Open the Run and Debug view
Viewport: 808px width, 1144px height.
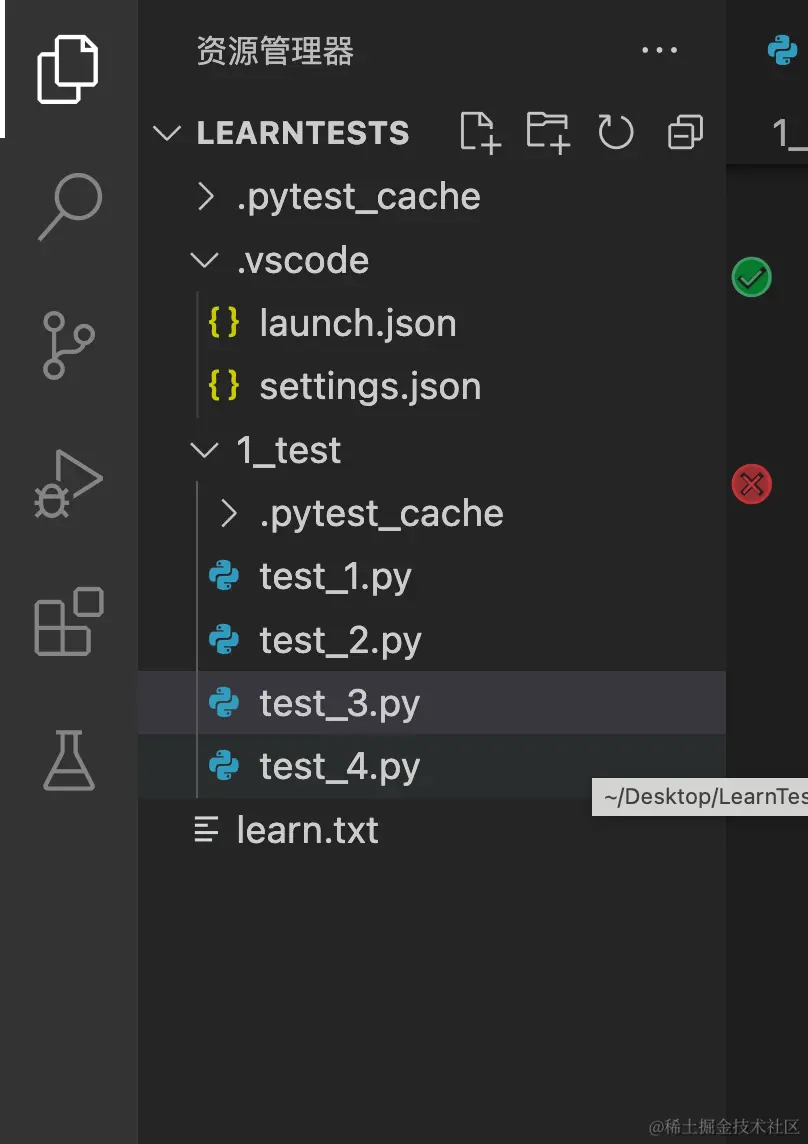68,485
